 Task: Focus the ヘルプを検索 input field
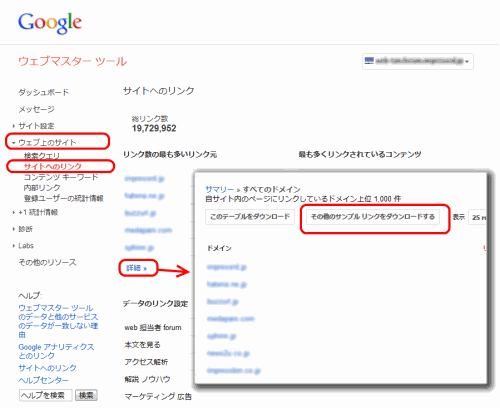point(46,395)
